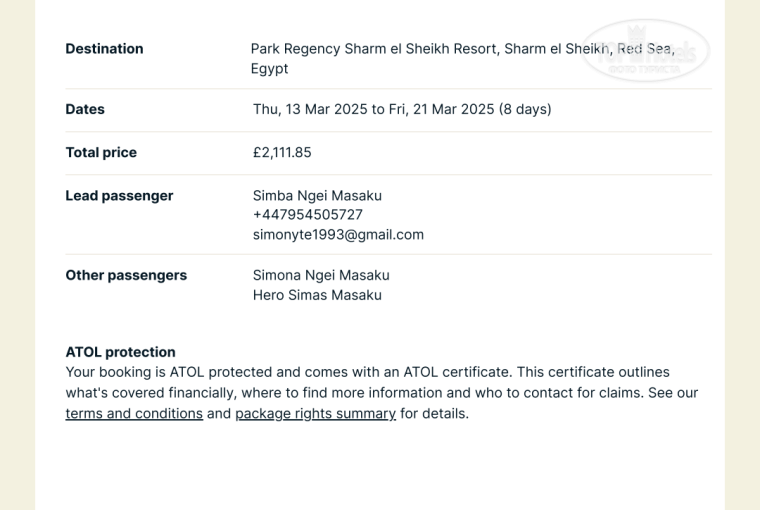This screenshot has width=760, height=510.
Task: Click the ATOL certificate description paragraph
Action: pos(382,393)
